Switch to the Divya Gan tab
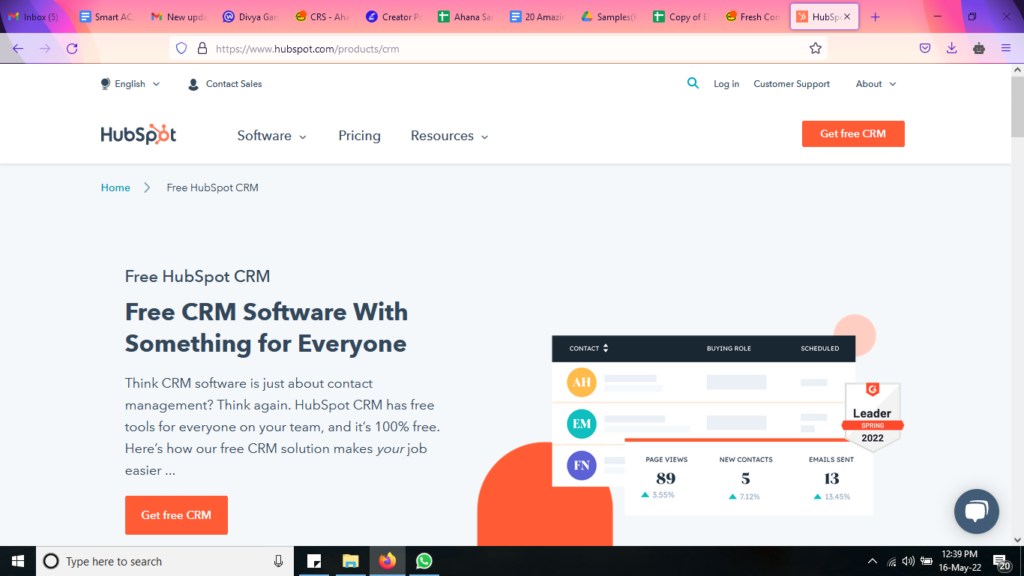 point(250,17)
